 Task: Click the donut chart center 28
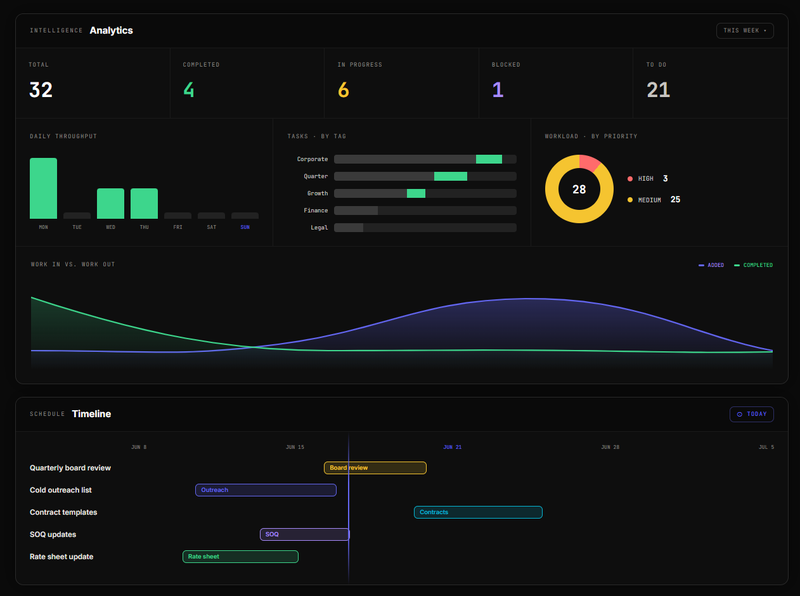point(579,189)
